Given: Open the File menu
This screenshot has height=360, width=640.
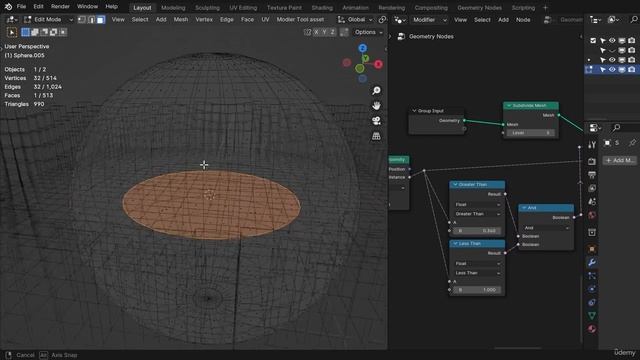Looking at the screenshot, I should click(21, 7).
